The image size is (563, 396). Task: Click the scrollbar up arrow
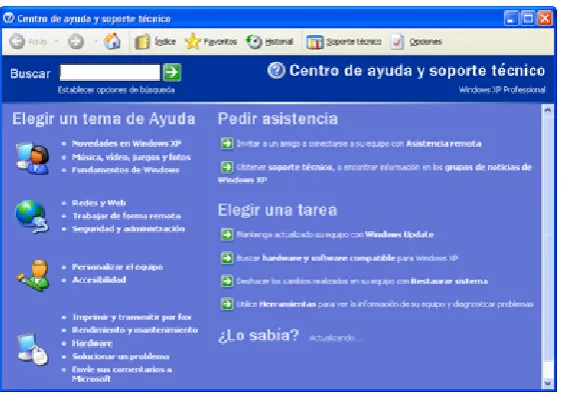(x=548, y=110)
